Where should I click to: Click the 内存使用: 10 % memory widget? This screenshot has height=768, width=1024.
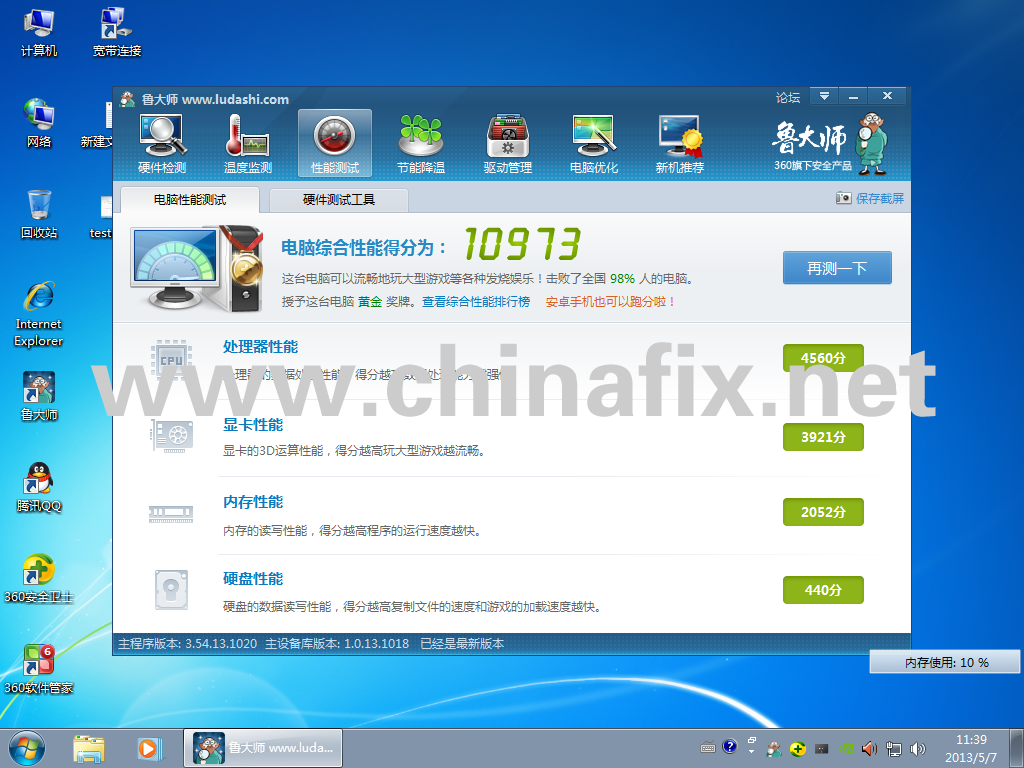[945, 662]
